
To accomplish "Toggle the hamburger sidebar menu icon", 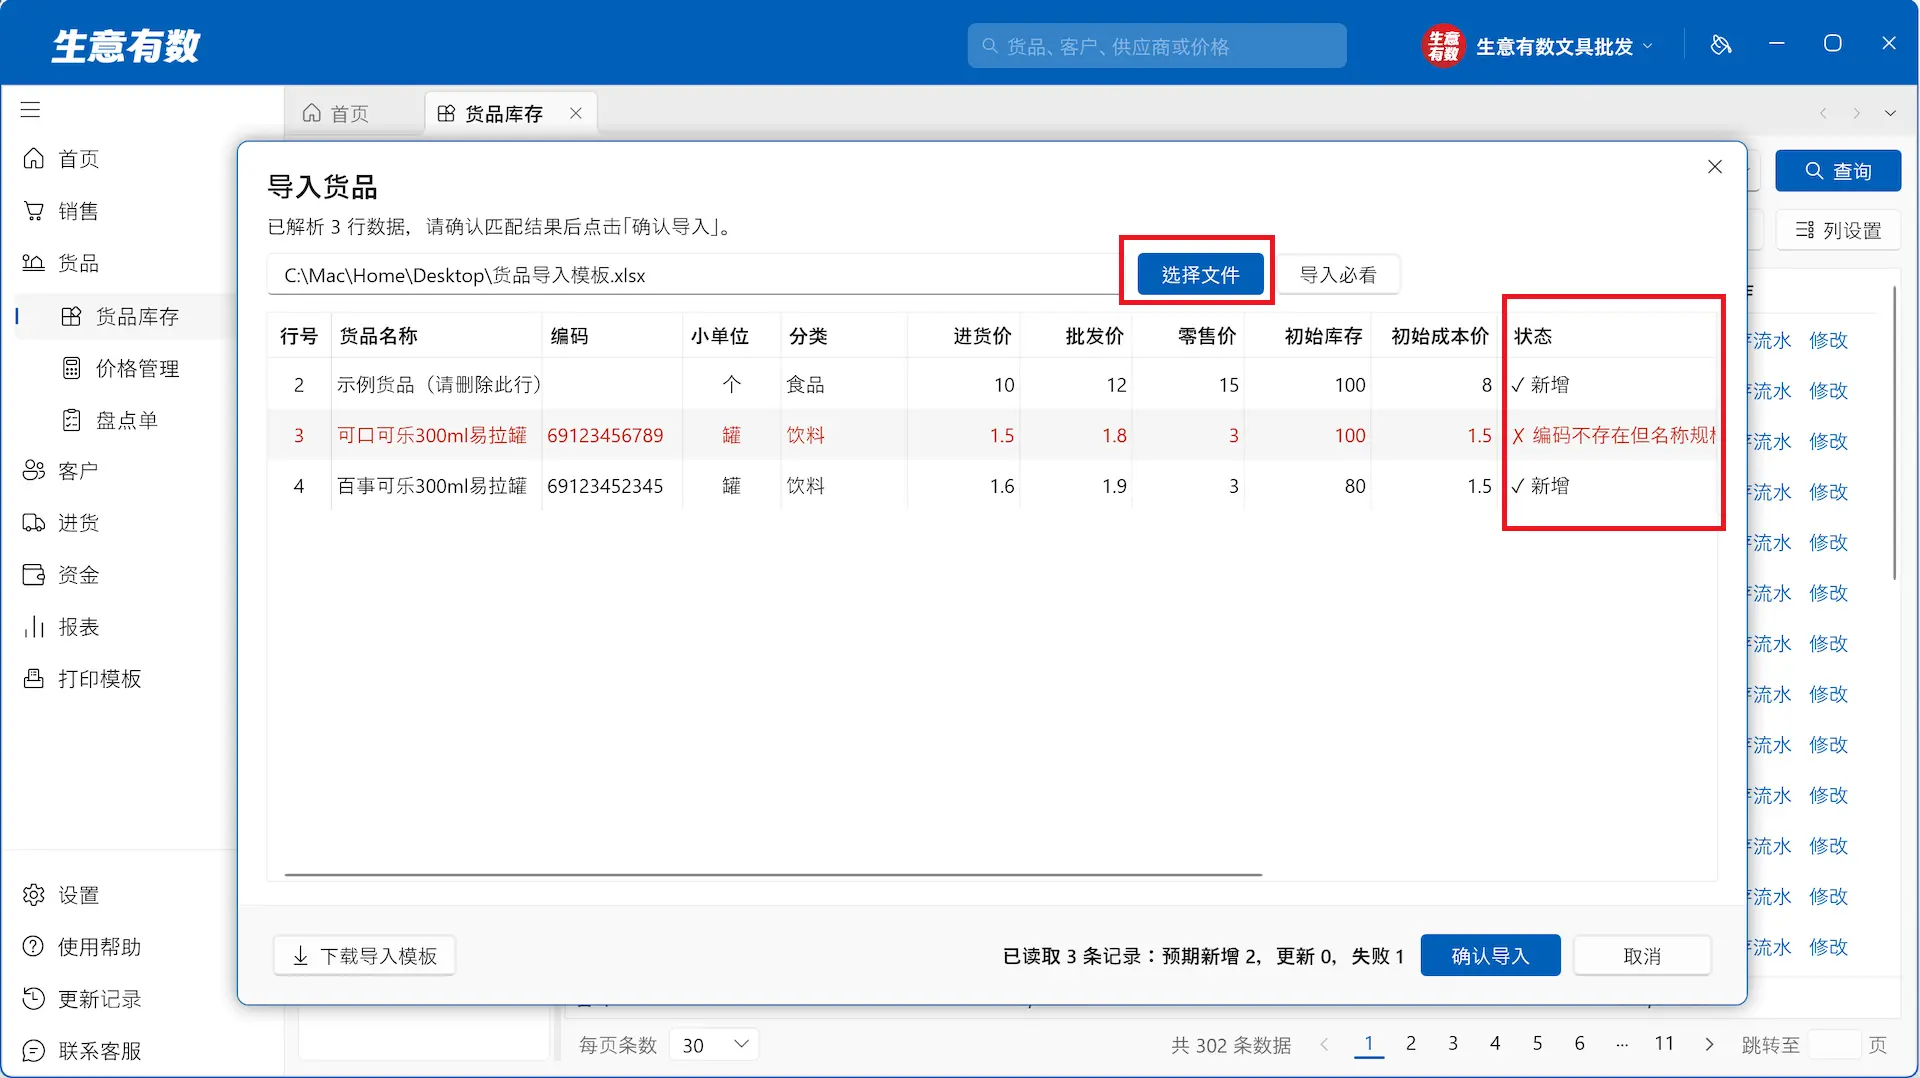I will coord(30,110).
